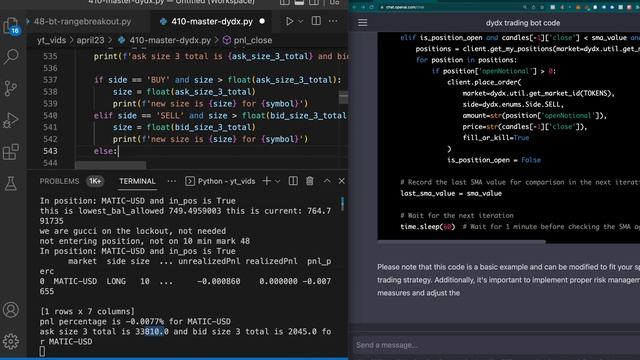Click line number 540 in the gutter
Viewport: 640px width, 360px height.
[x=50, y=116]
